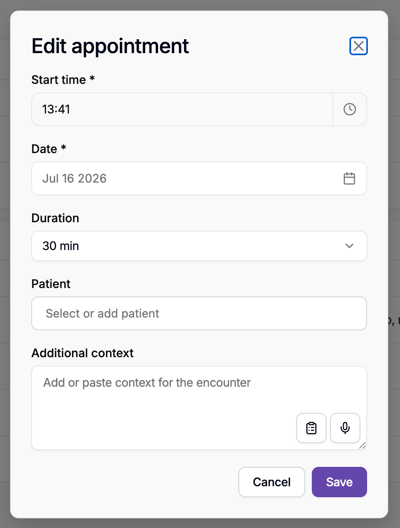Click the clipboard paste icon
Image resolution: width=400 pixels, height=528 pixels.
(311, 428)
